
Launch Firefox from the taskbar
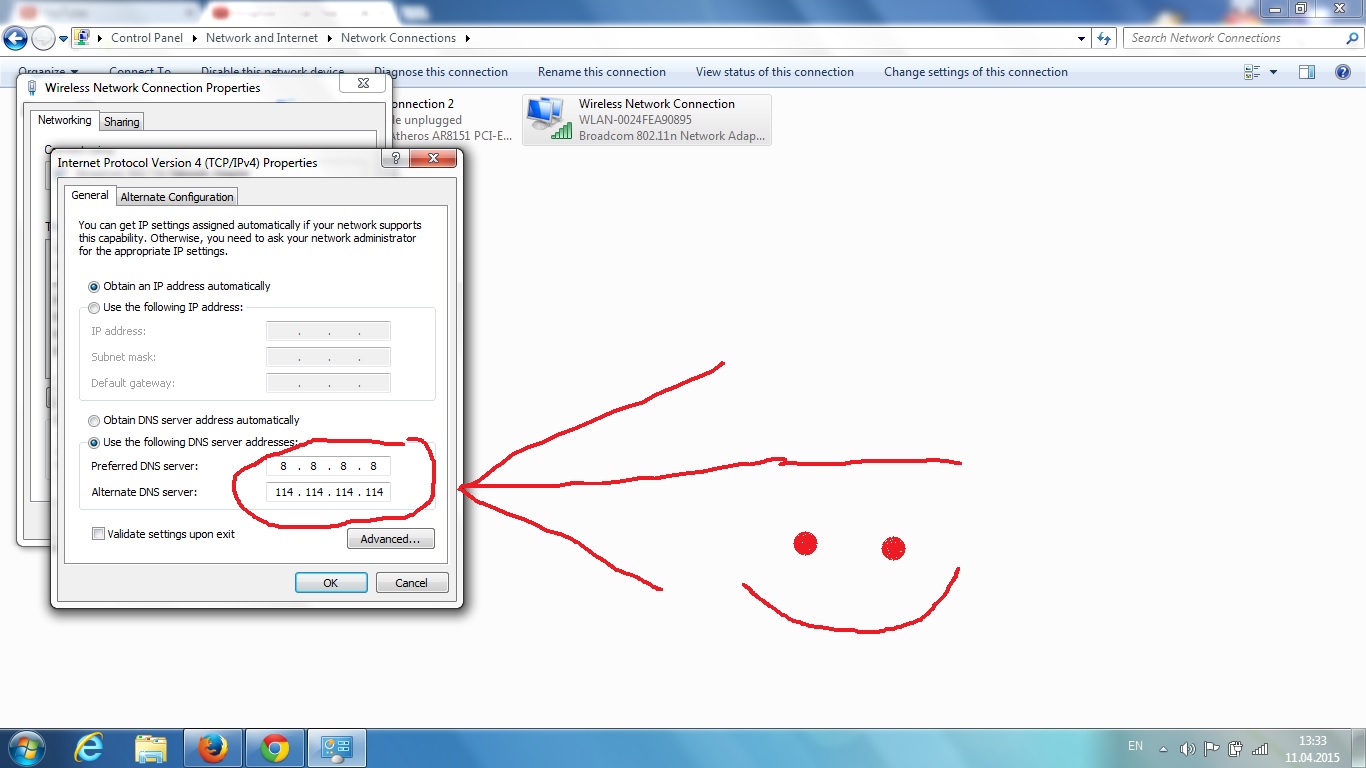point(212,748)
